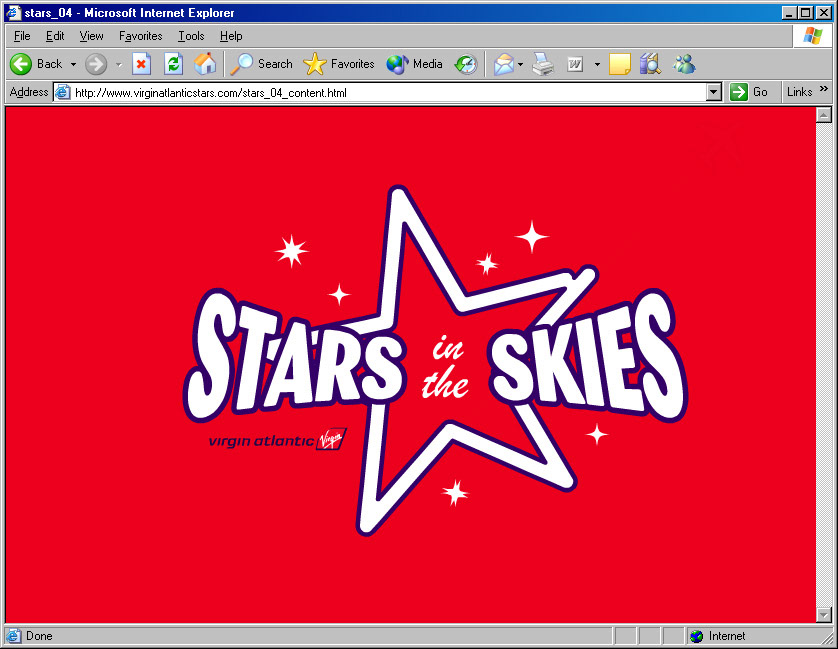Click the virgin atlantic logo
Screen dimensions: 838x649
click(x=277, y=440)
